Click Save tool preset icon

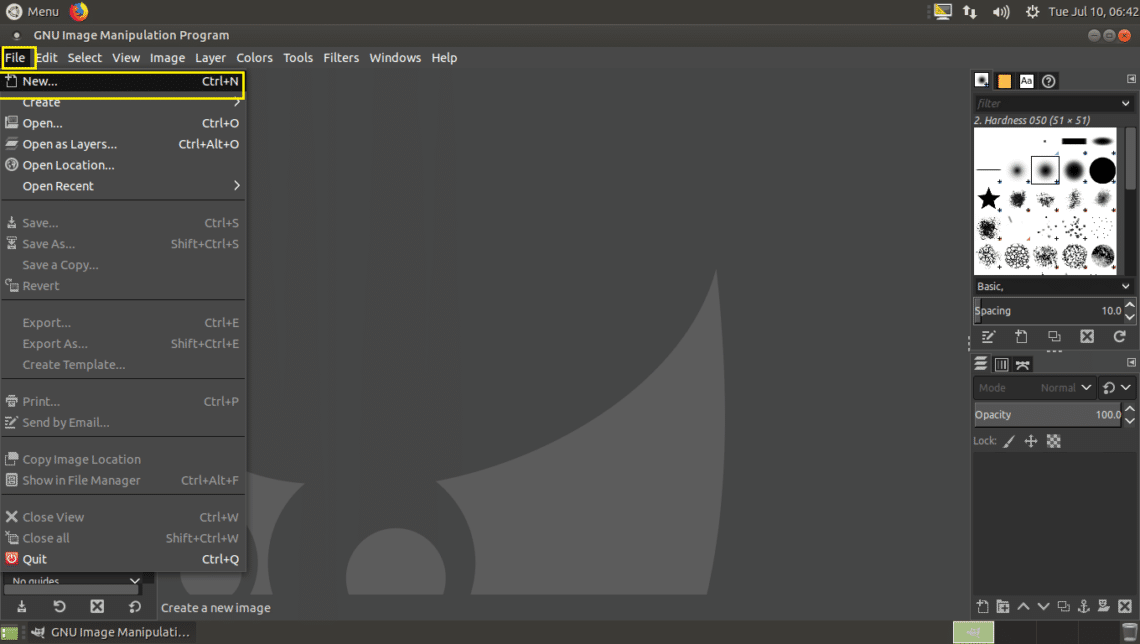click(22, 606)
